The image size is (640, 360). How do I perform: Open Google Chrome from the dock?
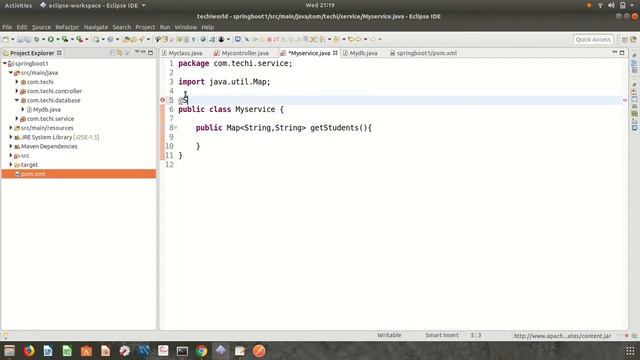(201, 351)
